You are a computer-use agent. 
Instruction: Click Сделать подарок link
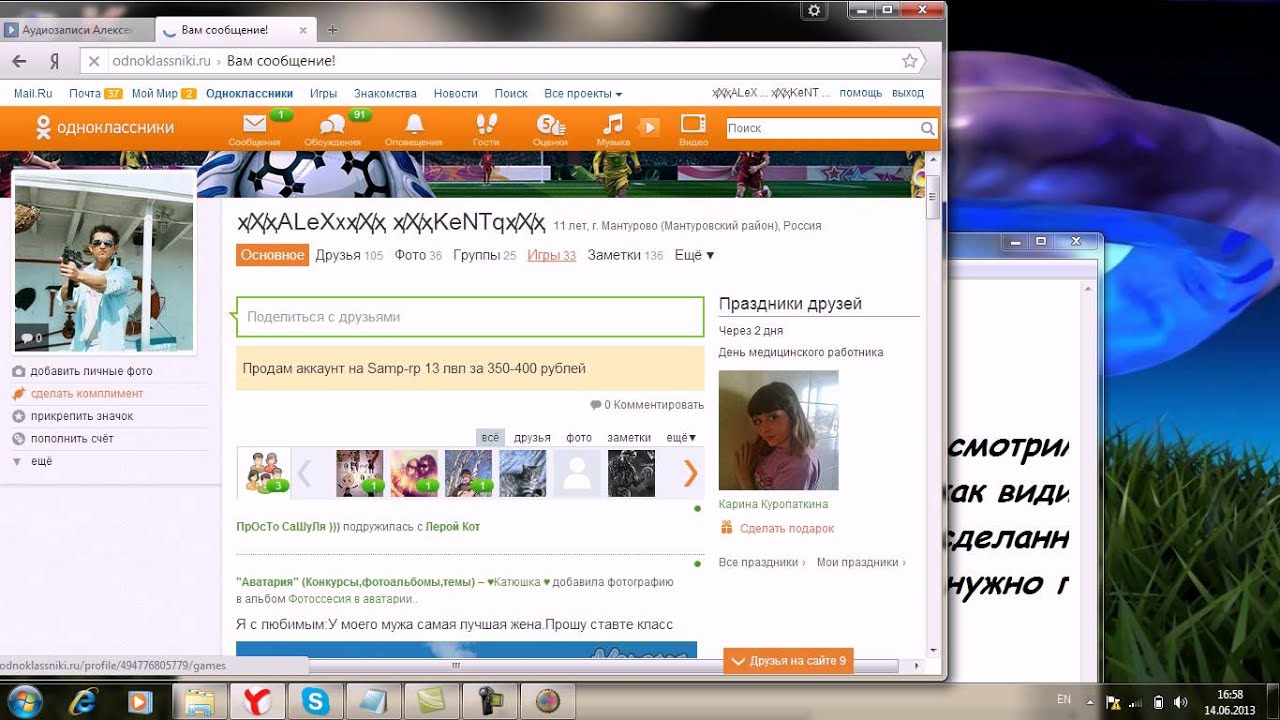click(787, 528)
